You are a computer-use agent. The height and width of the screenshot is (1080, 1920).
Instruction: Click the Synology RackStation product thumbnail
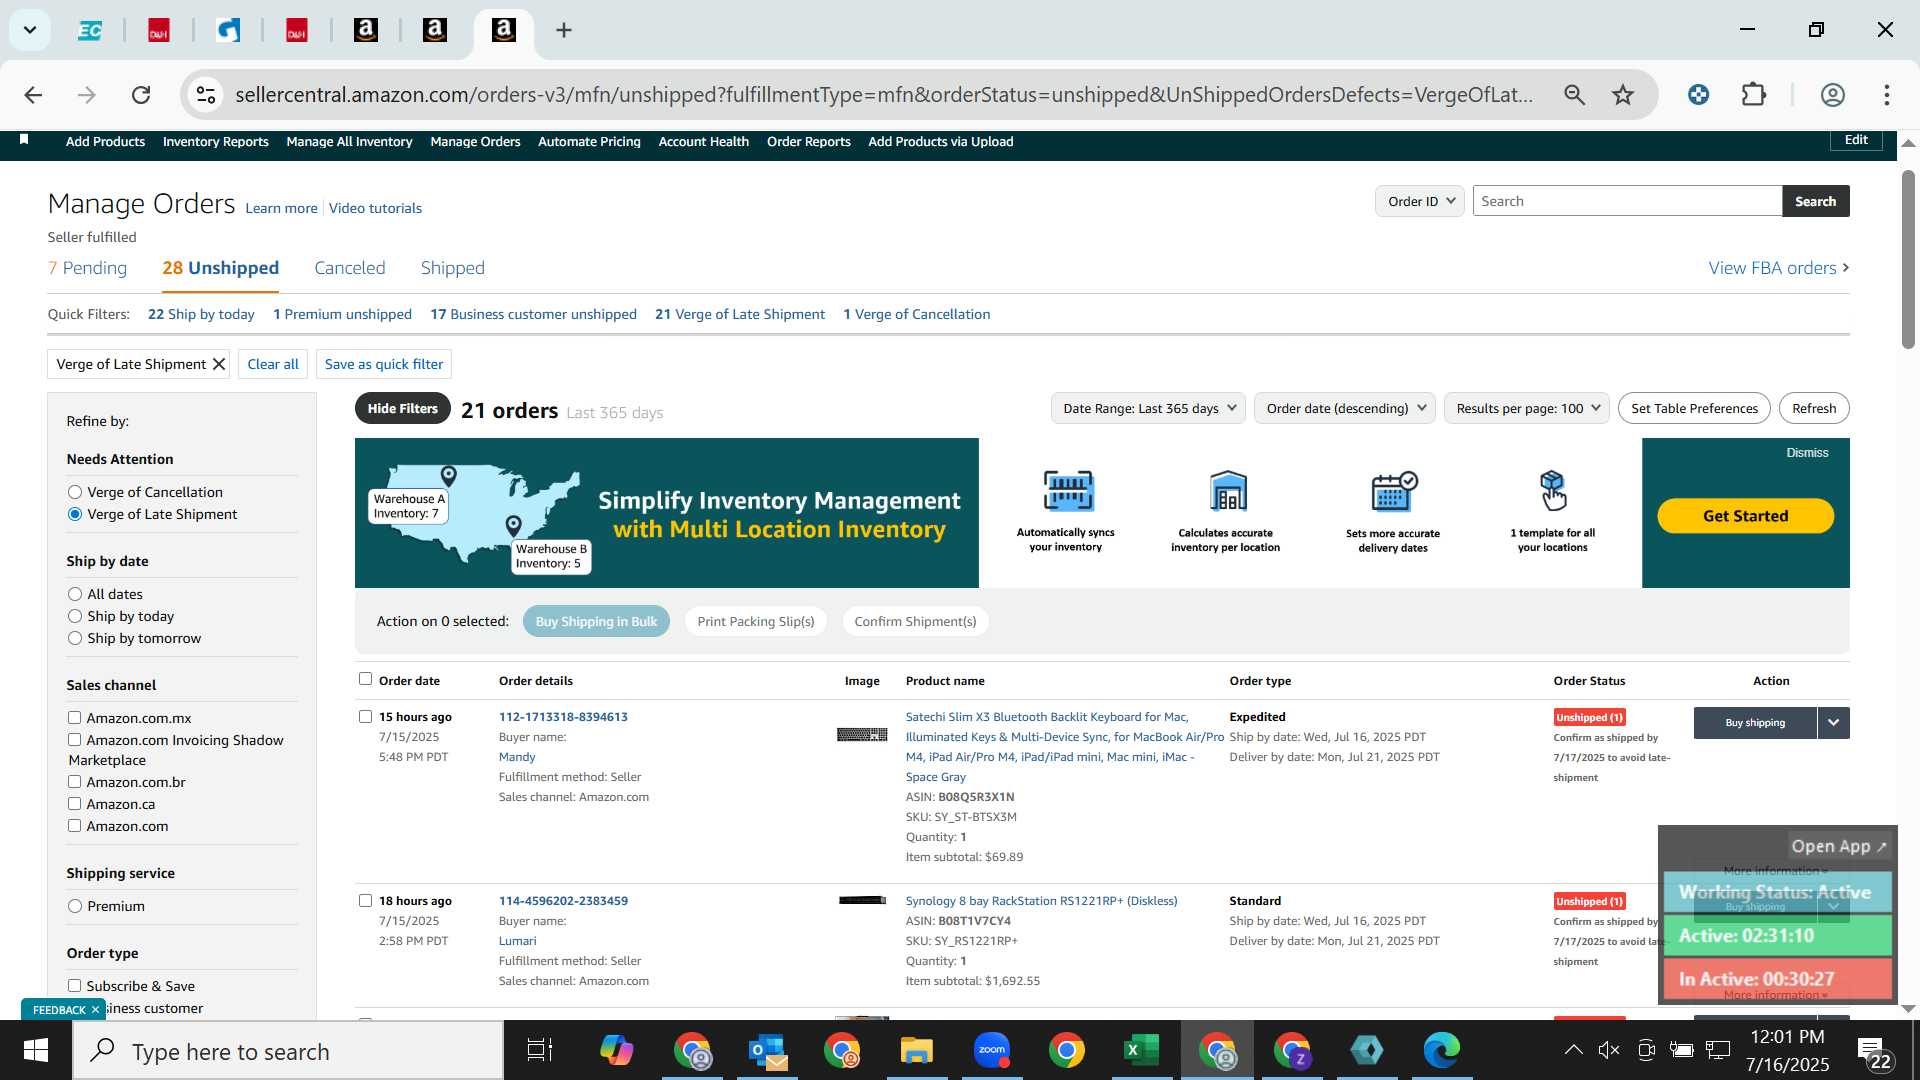(862, 900)
